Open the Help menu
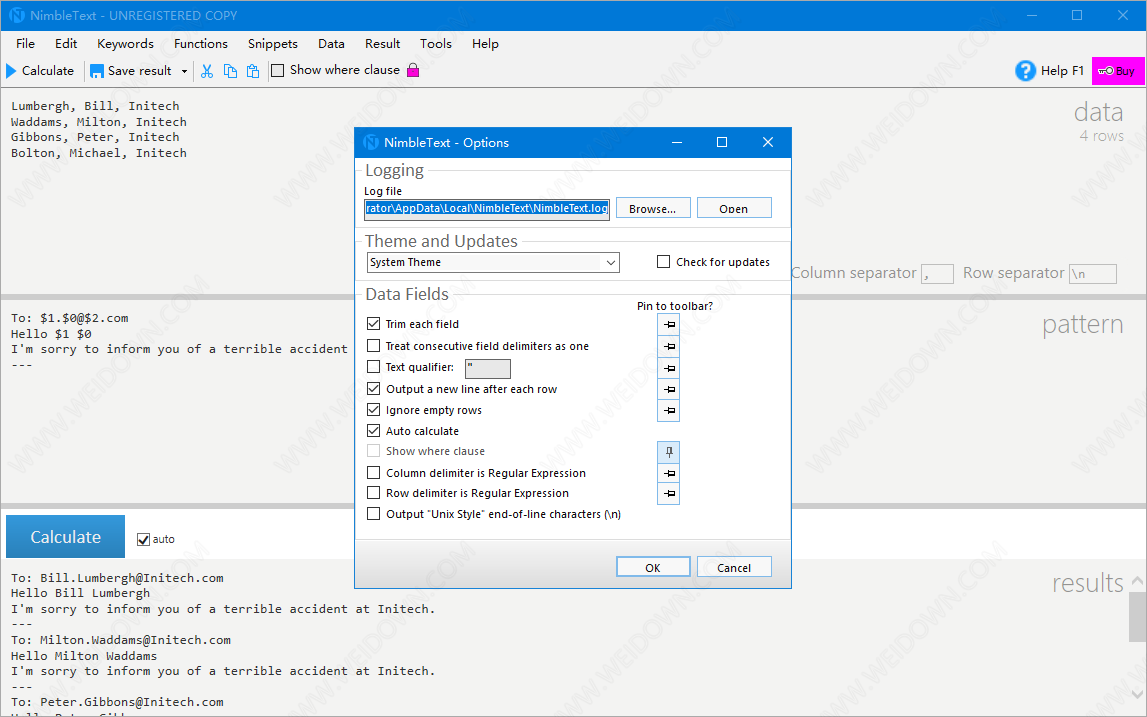Image resolution: width=1147 pixels, height=717 pixels. (x=485, y=44)
